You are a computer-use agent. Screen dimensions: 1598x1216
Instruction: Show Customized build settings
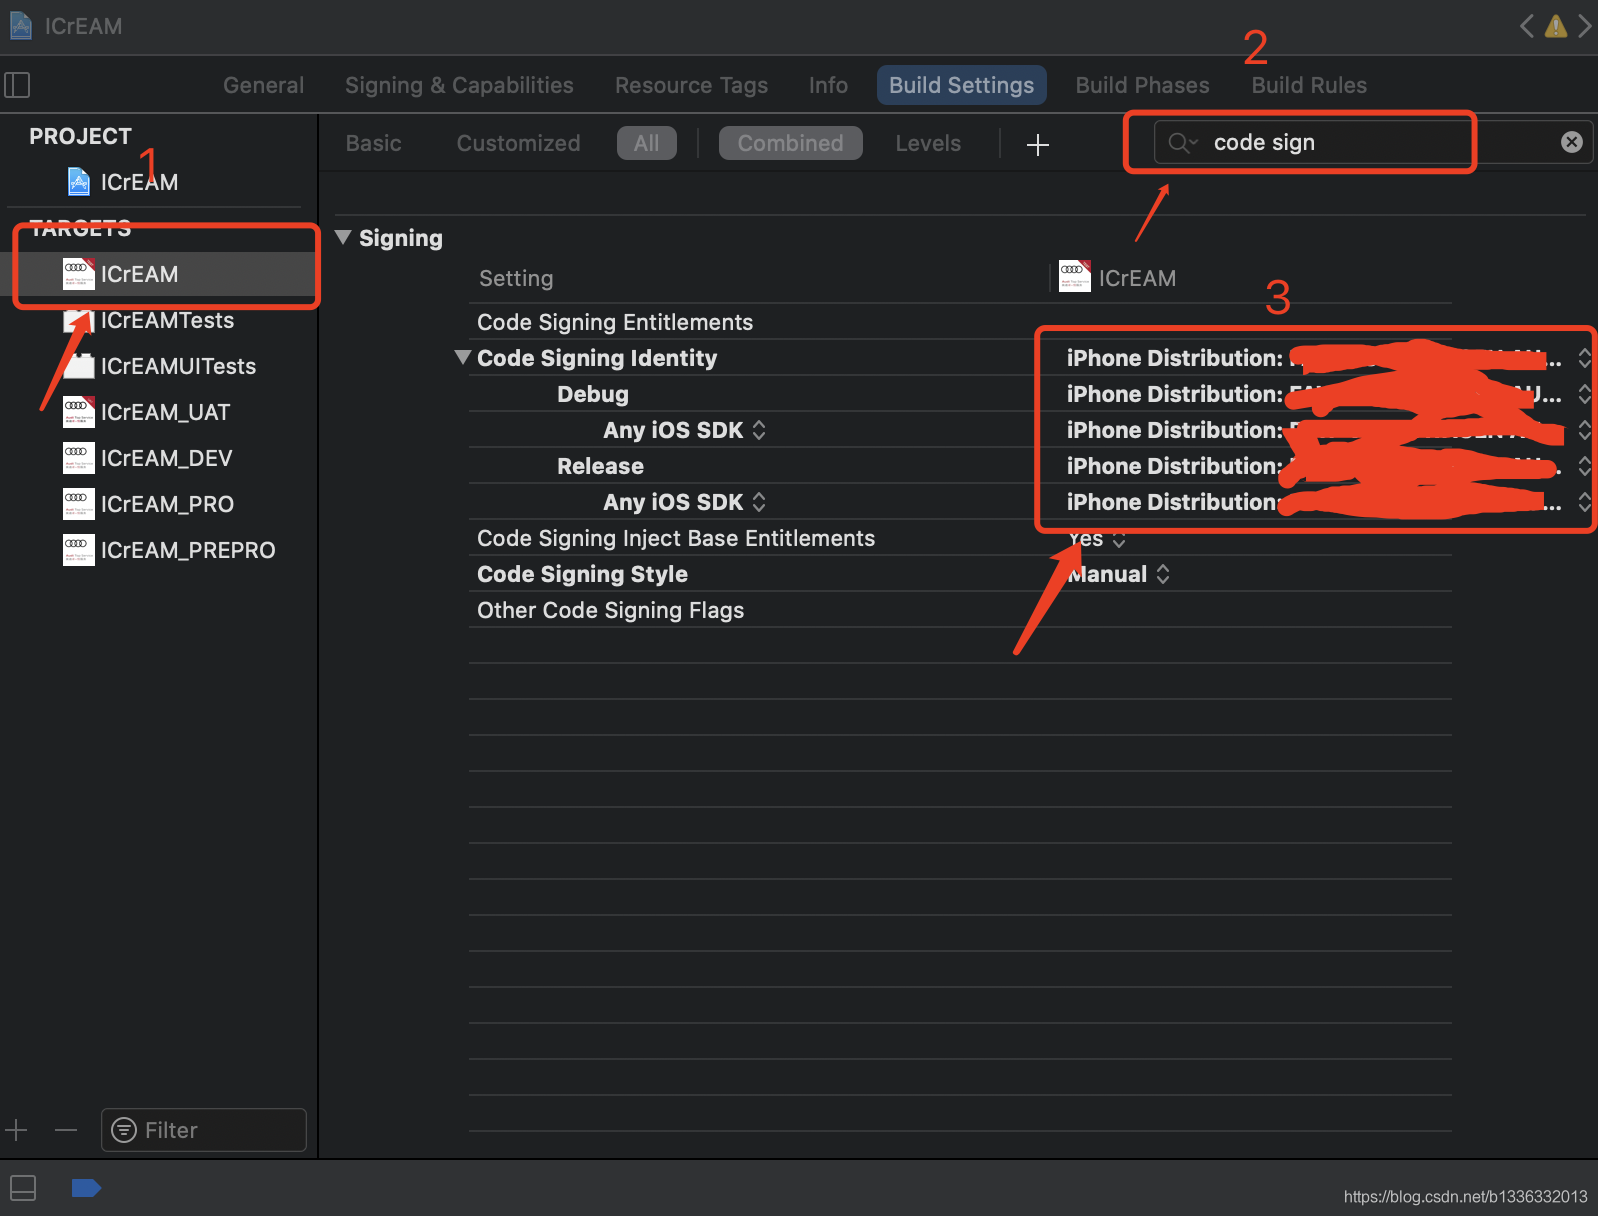tap(518, 143)
